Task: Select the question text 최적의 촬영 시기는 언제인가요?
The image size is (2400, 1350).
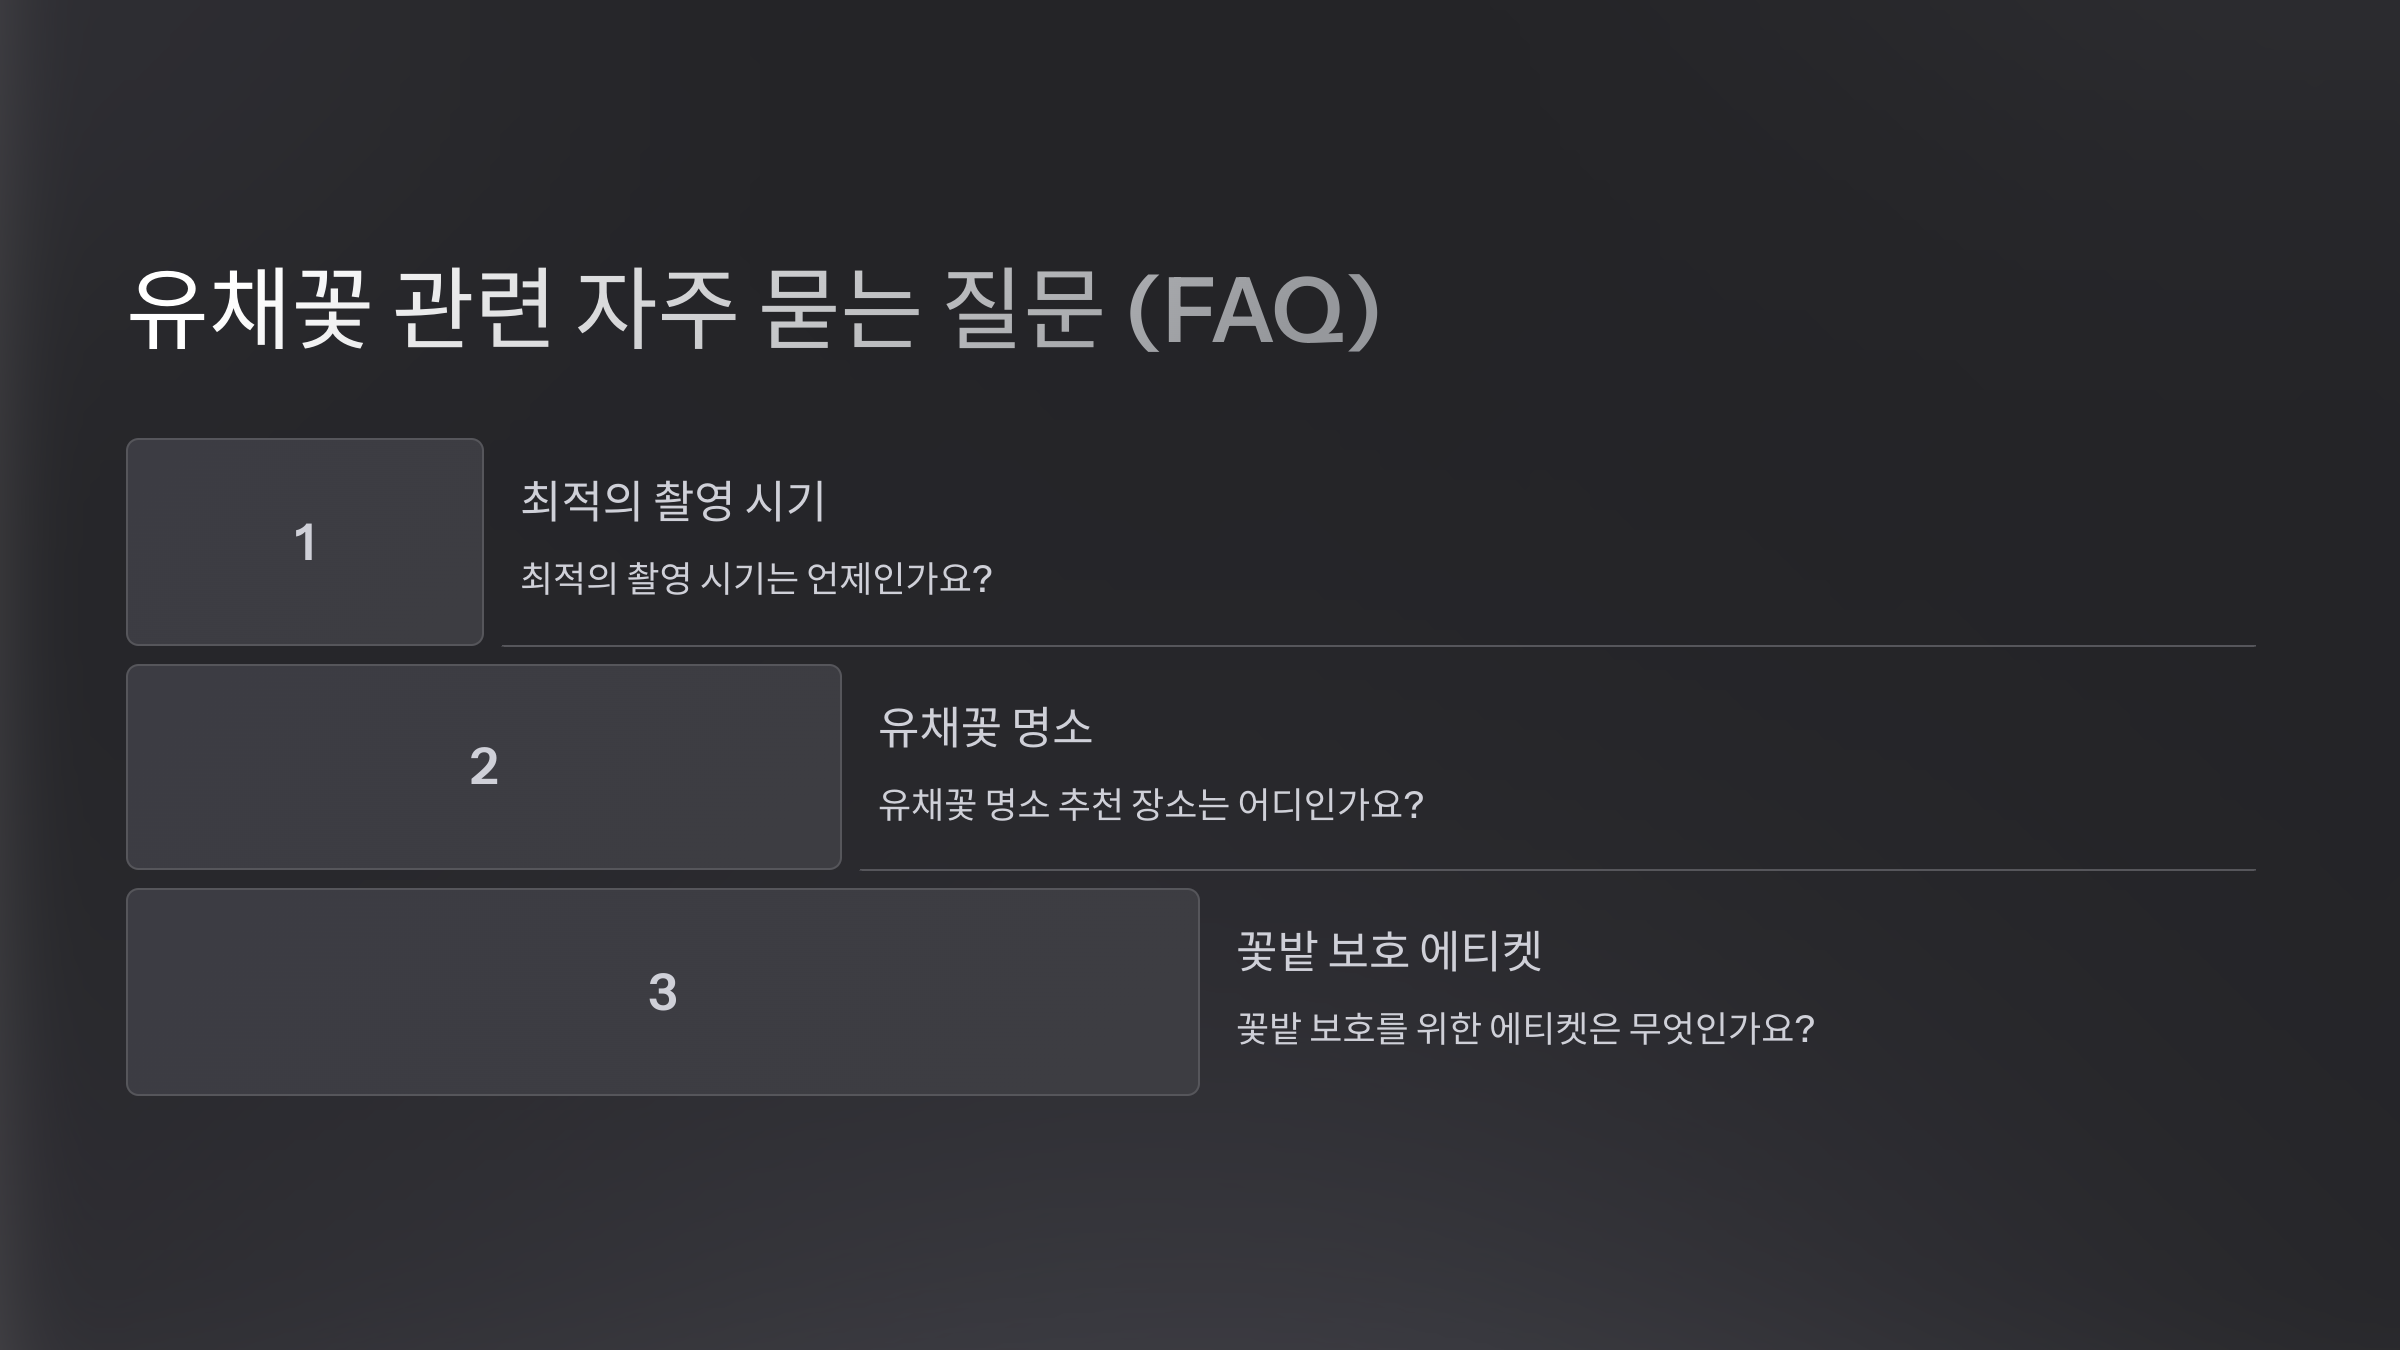Action: (756, 578)
